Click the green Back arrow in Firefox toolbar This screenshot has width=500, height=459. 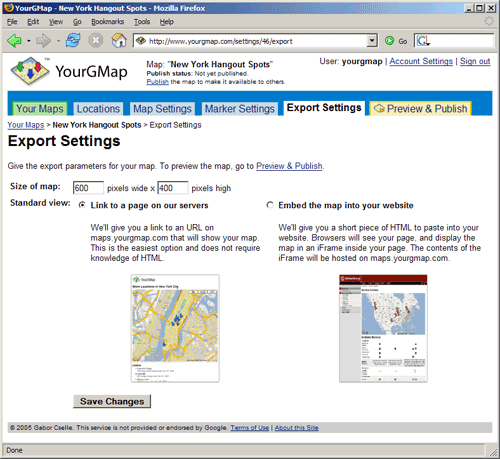(x=14, y=41)
